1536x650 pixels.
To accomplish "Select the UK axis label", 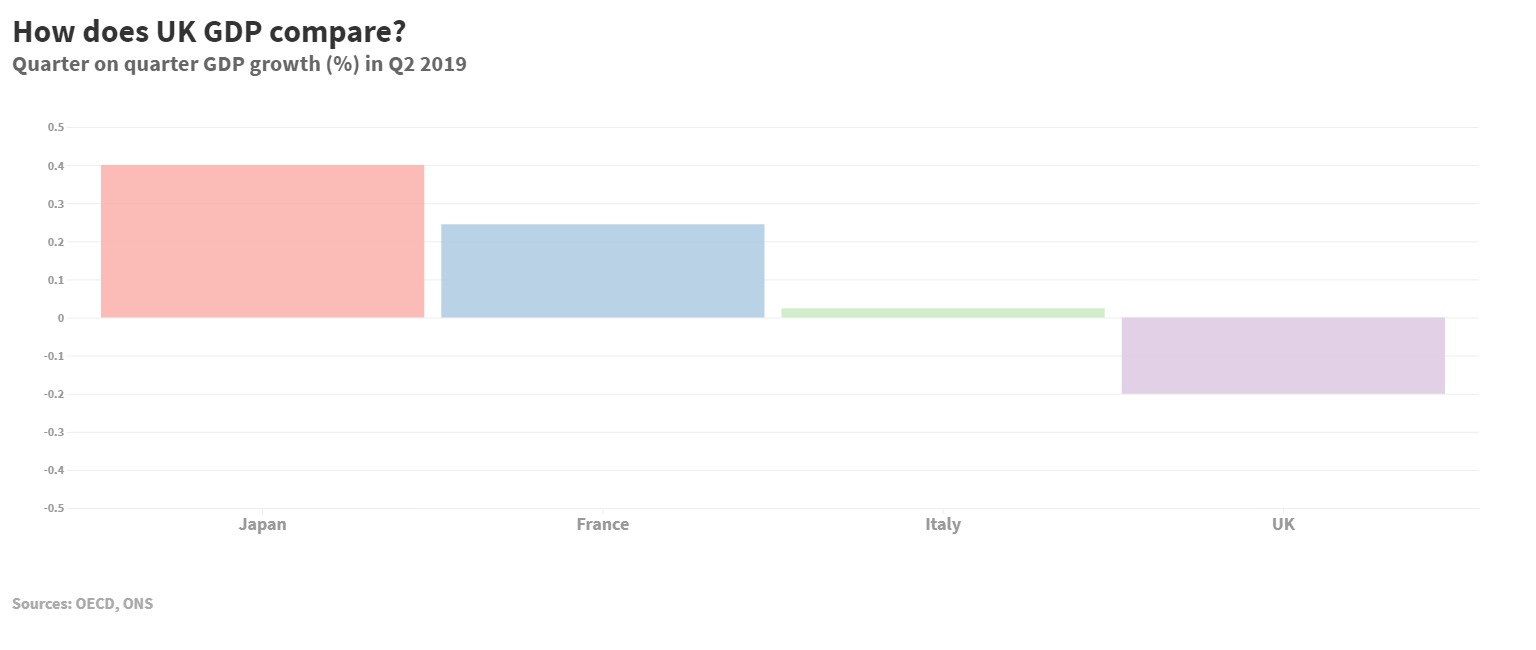I will [x=1283, y=524].
